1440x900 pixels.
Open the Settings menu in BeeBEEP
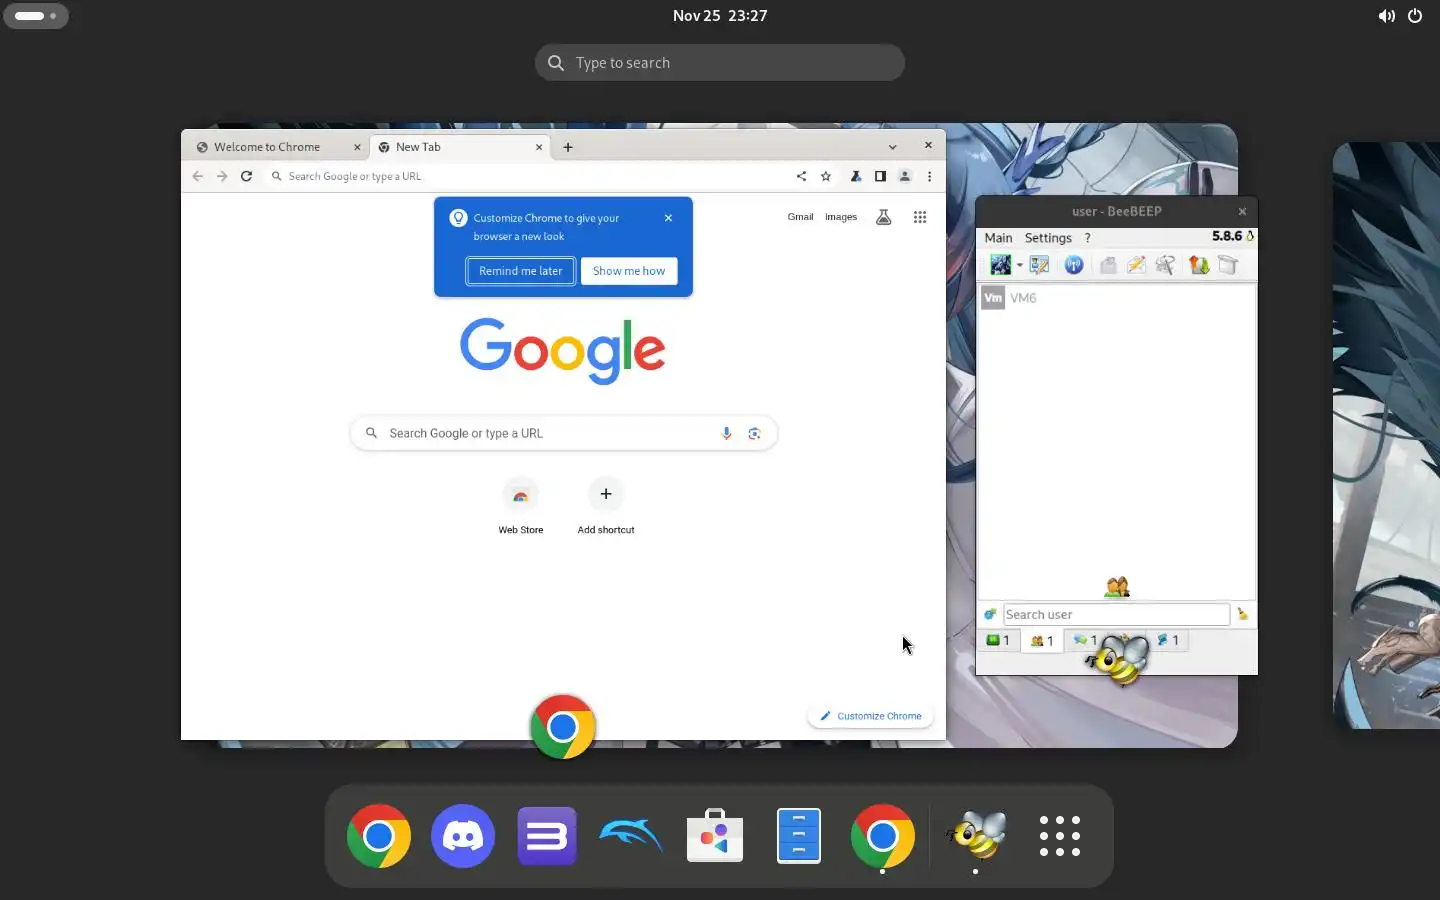coord(1048,238)
